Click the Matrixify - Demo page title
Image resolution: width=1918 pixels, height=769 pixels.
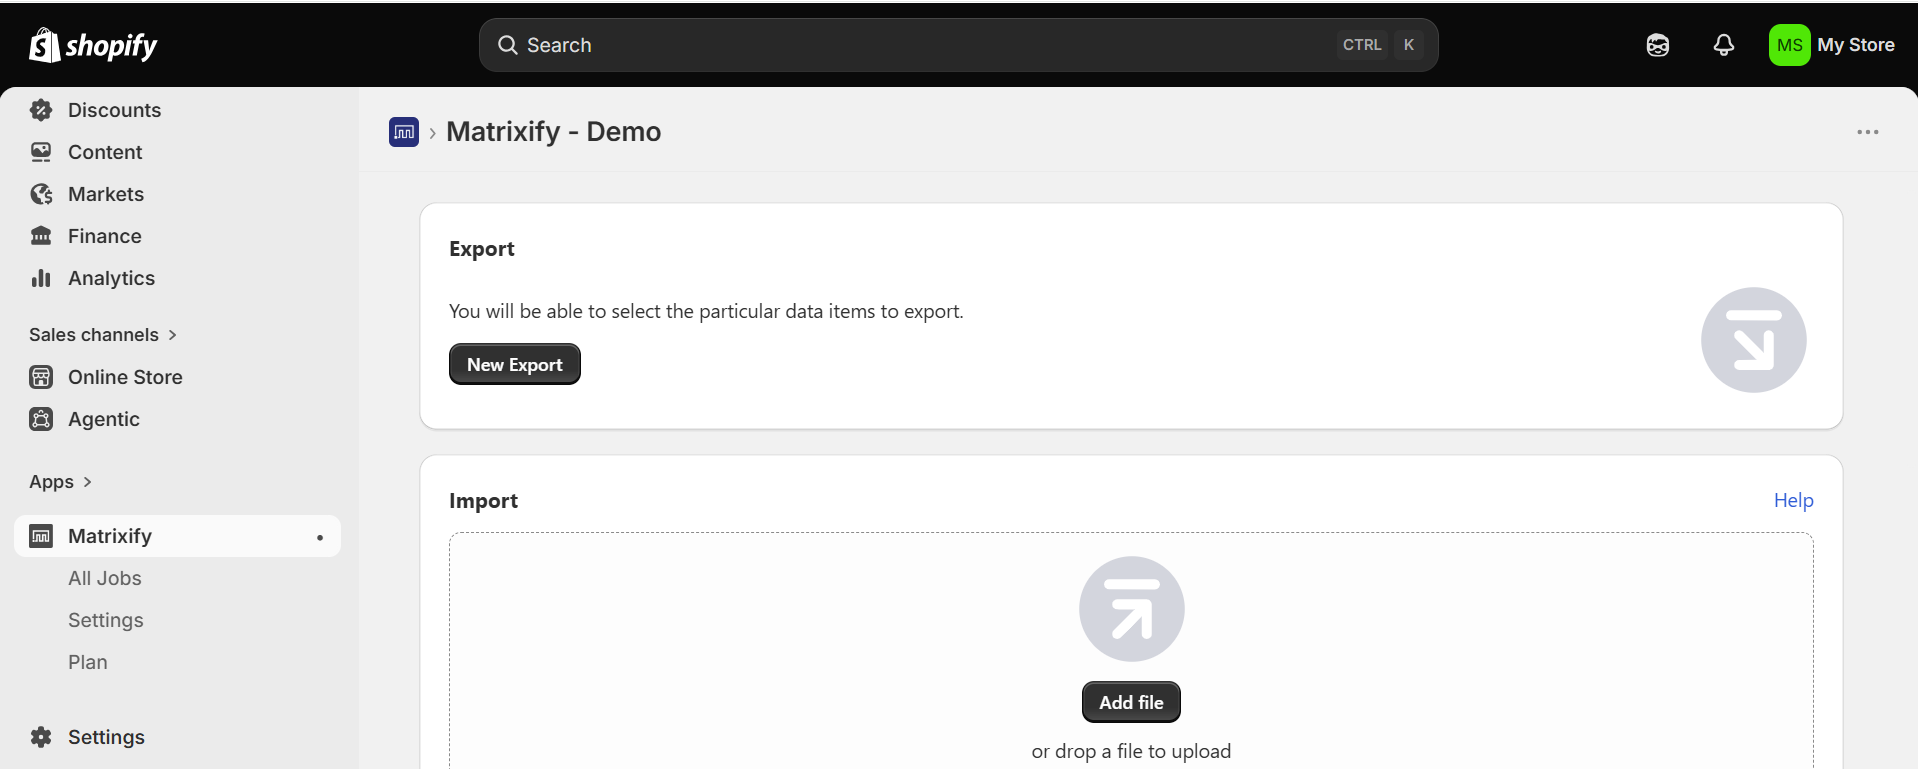coord(553,132)
